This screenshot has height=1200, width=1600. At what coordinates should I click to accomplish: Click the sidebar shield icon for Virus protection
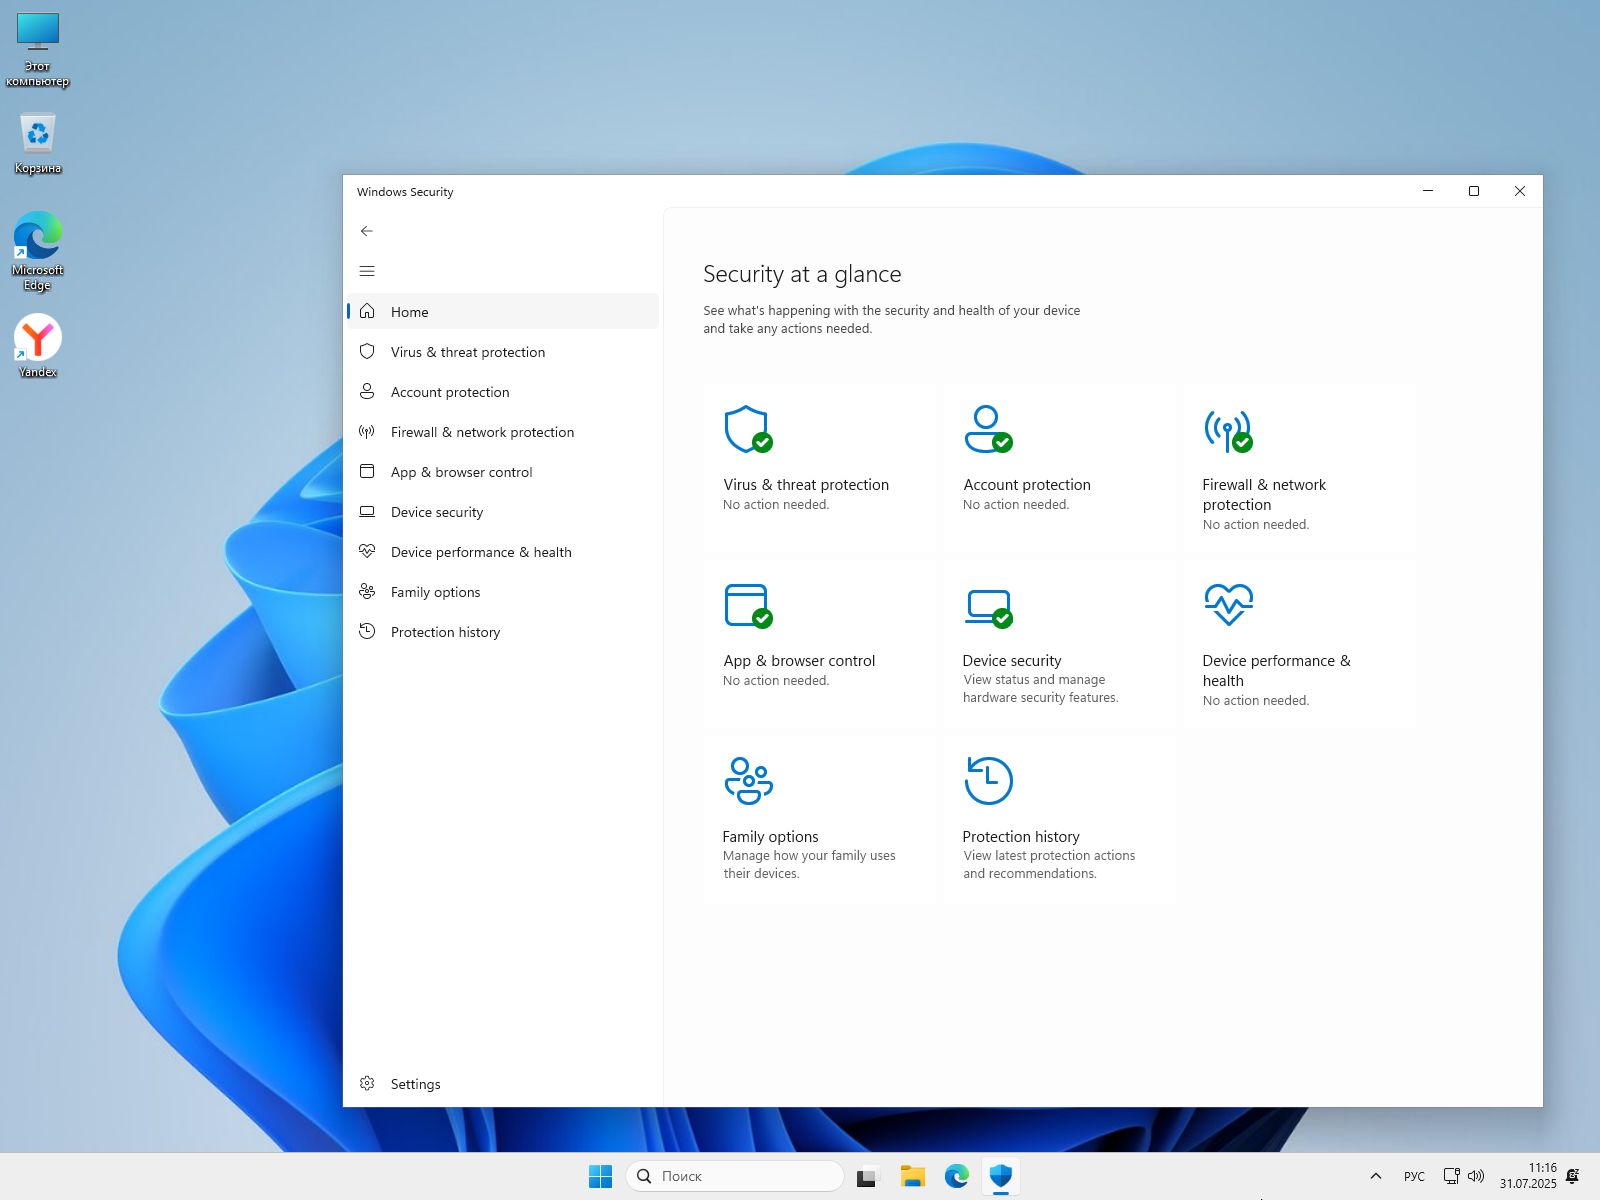(x=367, y=351)
